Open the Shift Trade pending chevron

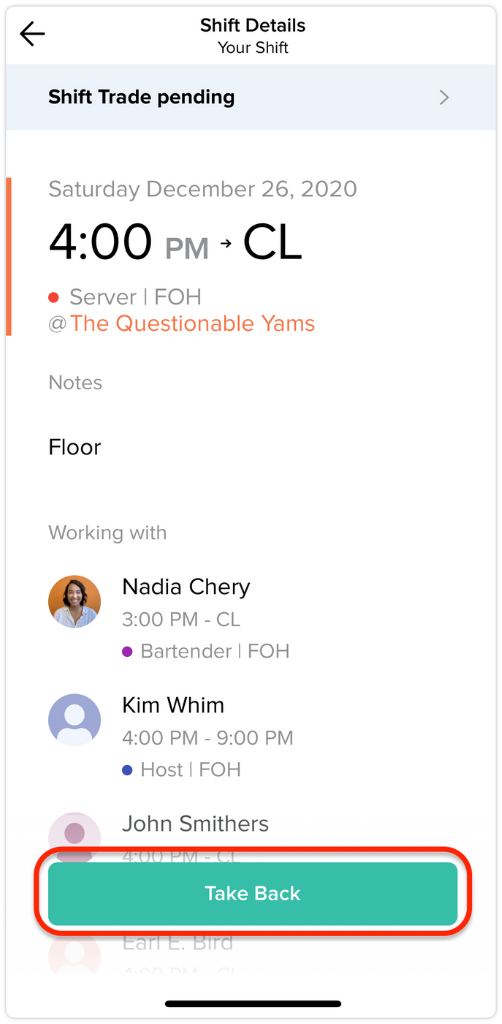tap(444, 97)
